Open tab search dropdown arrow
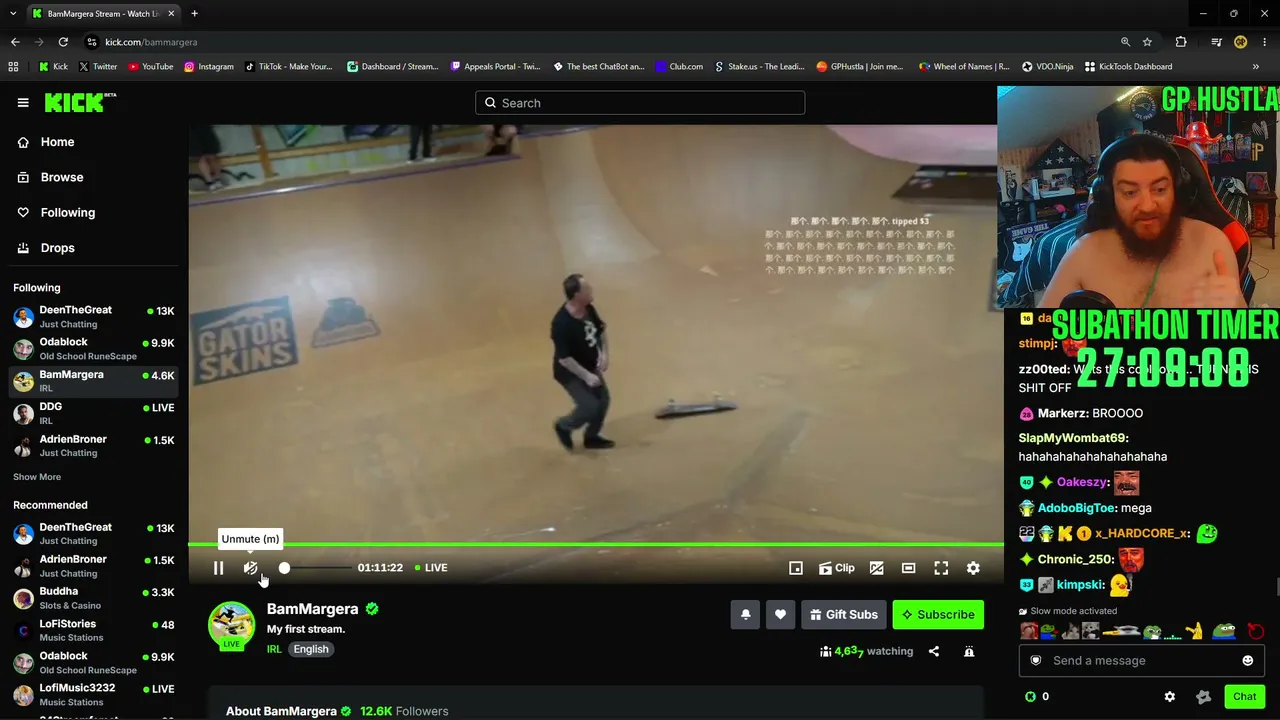Screen dimensions: 1280x720 tap(12, 14)
